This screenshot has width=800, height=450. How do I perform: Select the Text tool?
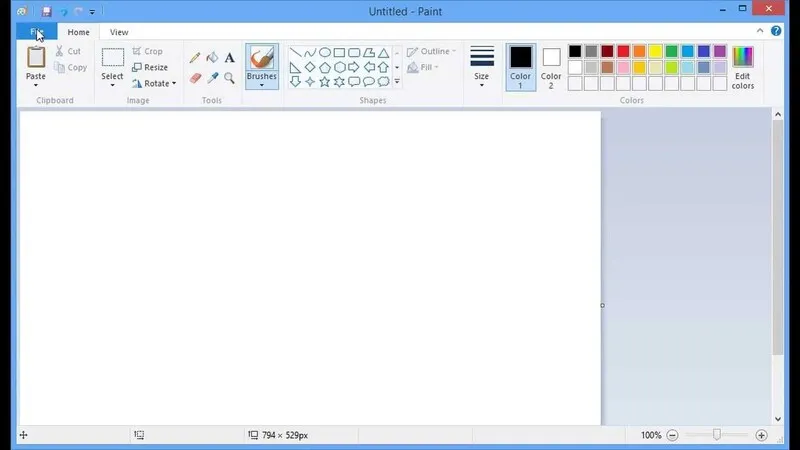click(229, 58)
